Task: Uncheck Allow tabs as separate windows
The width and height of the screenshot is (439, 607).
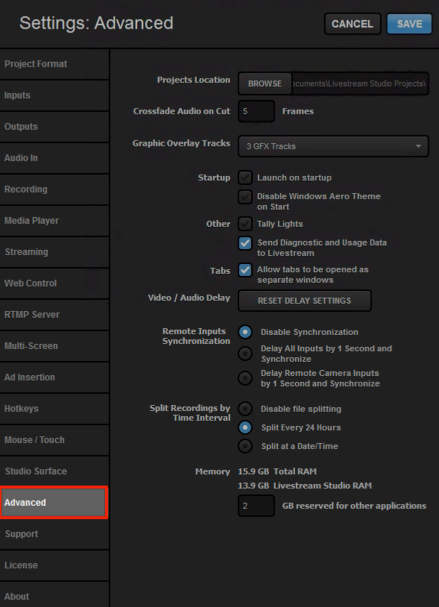Action: click(245, 270)
